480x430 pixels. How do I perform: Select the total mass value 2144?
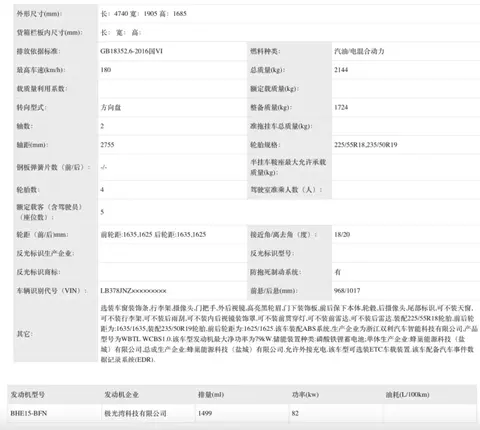click(x=341, y=70)
